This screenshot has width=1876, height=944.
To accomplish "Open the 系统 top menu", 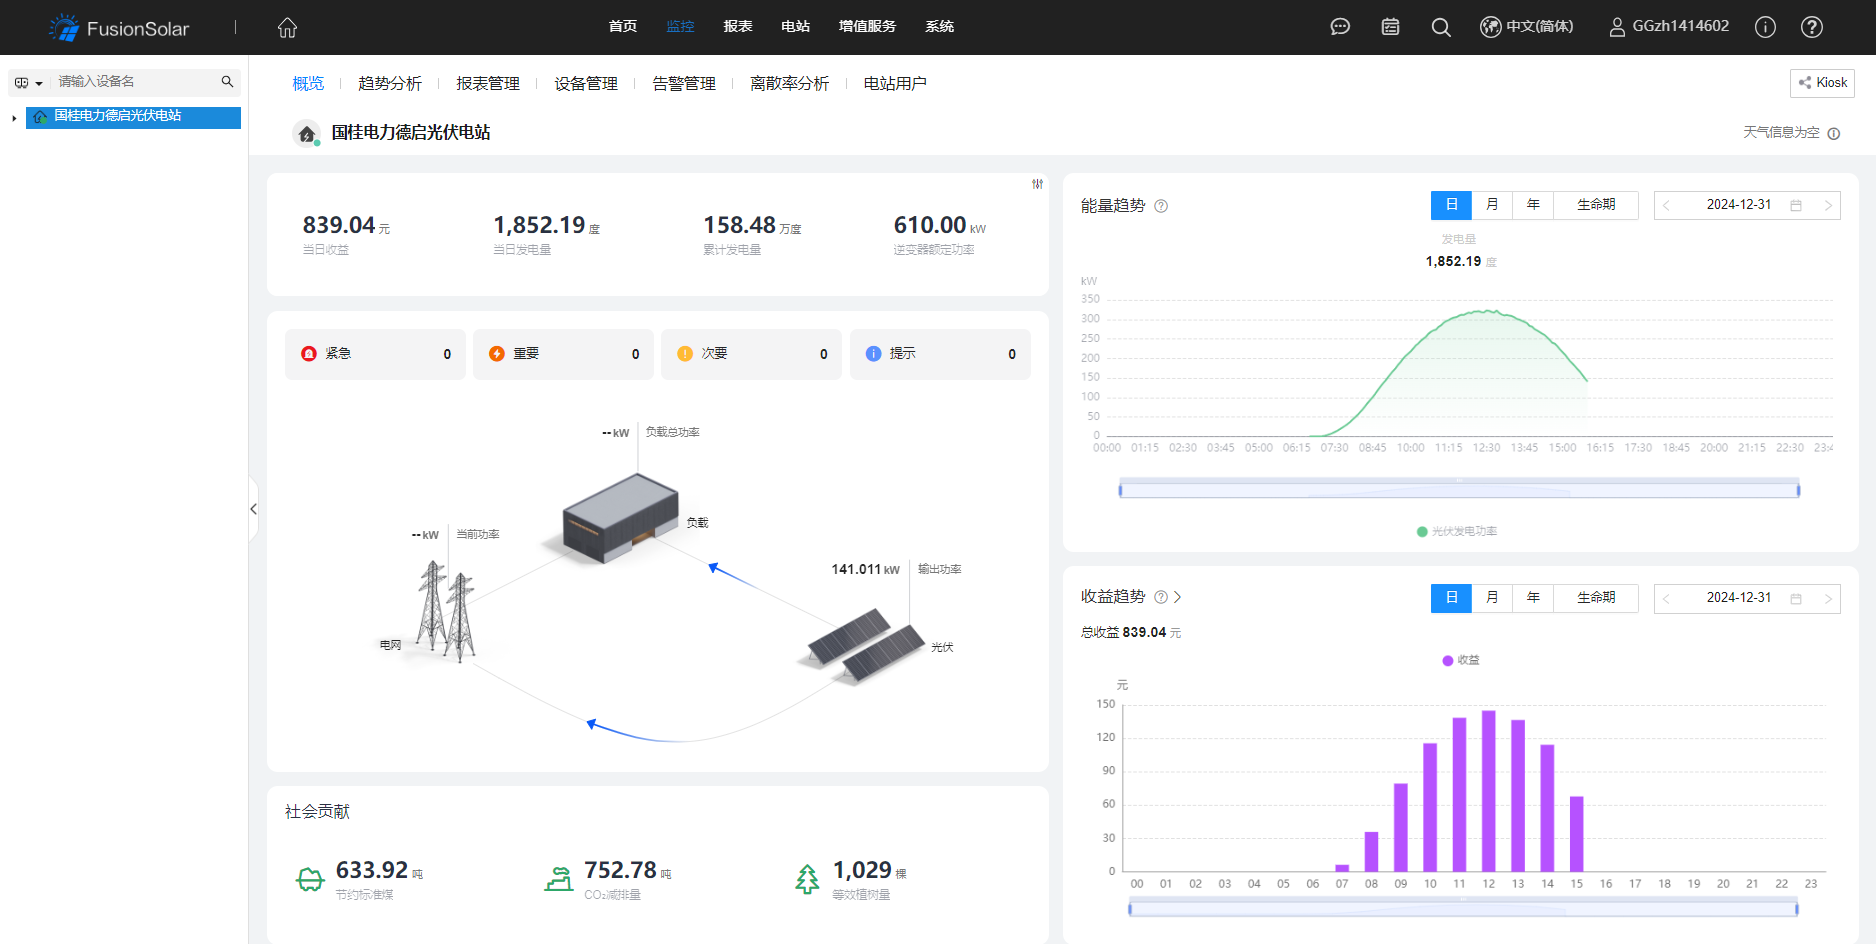I will (940, 27).
